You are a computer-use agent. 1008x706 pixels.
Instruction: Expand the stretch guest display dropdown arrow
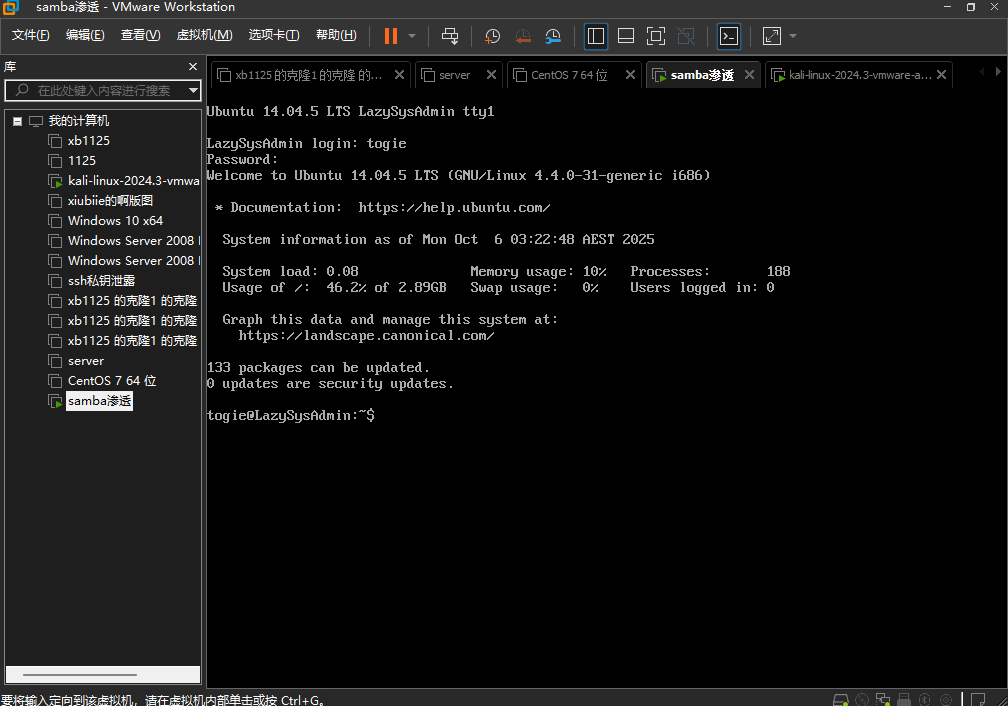tap(793, 36)
